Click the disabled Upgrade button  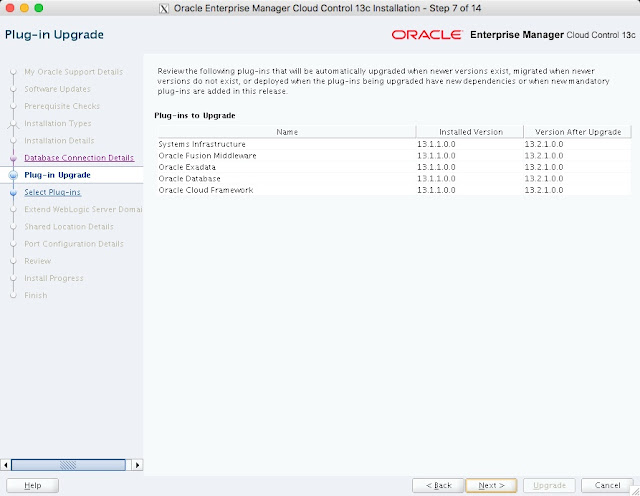[549, 485]
